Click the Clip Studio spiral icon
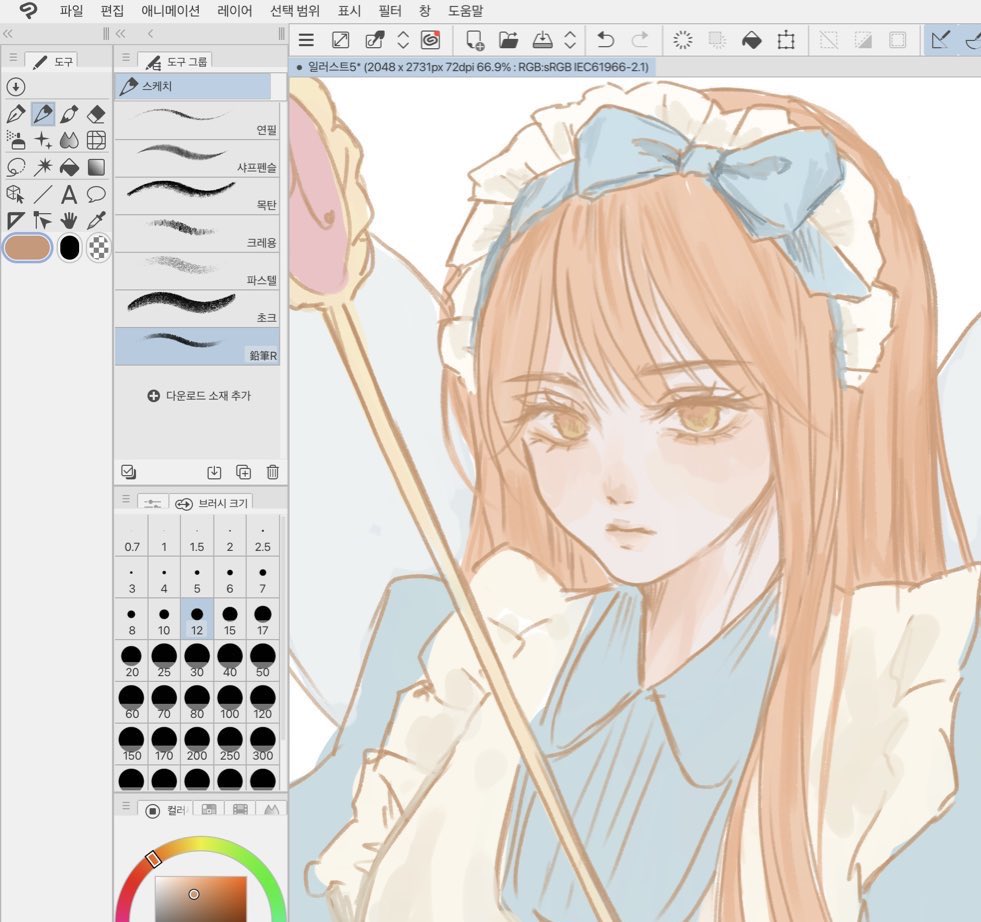The image size is (981, 922). coord(430,40)
